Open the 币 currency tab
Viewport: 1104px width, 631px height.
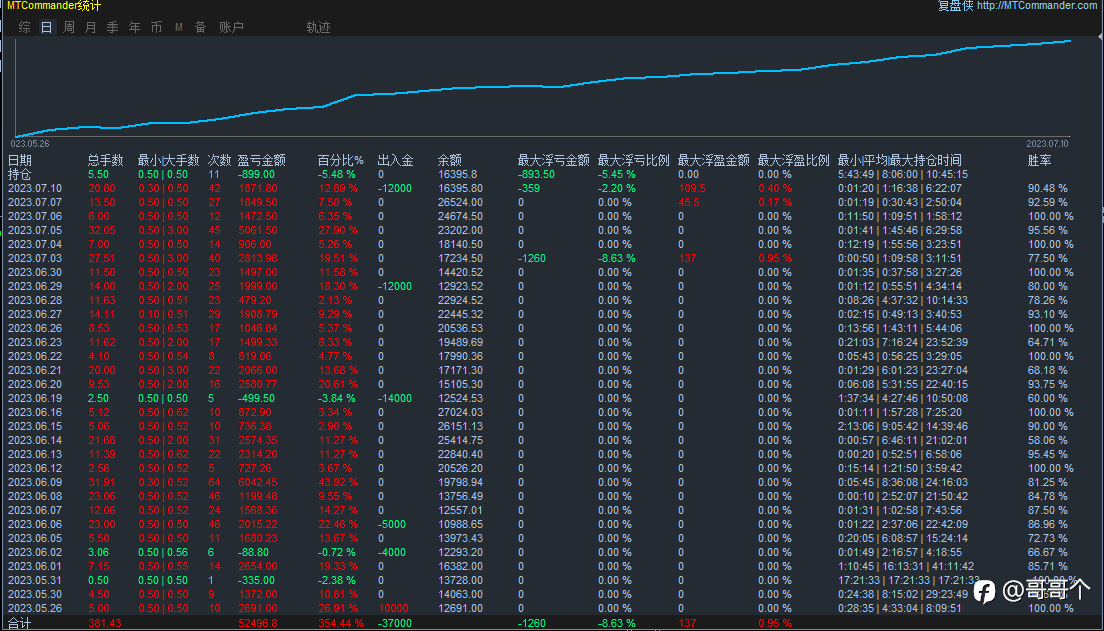[156, 27]
